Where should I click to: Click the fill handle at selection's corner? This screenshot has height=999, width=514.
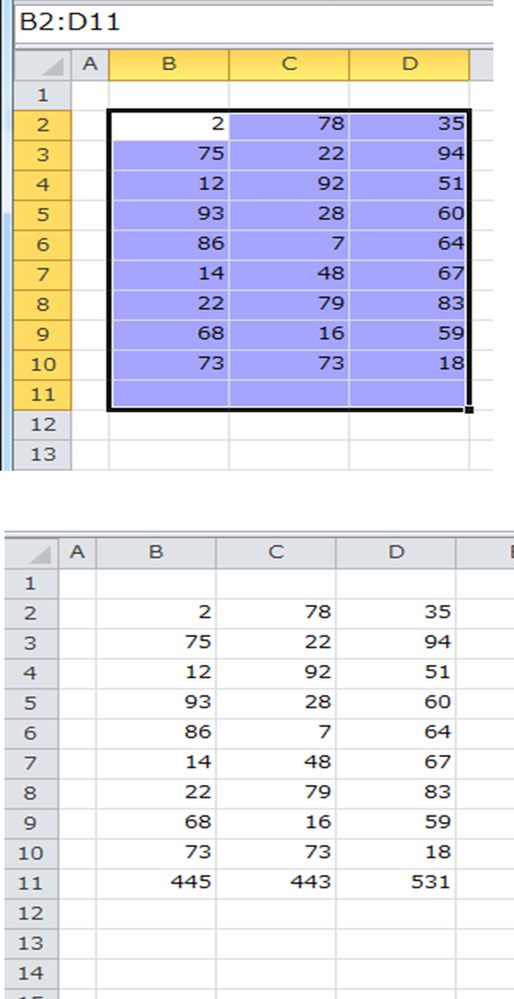tap(469, 410)
